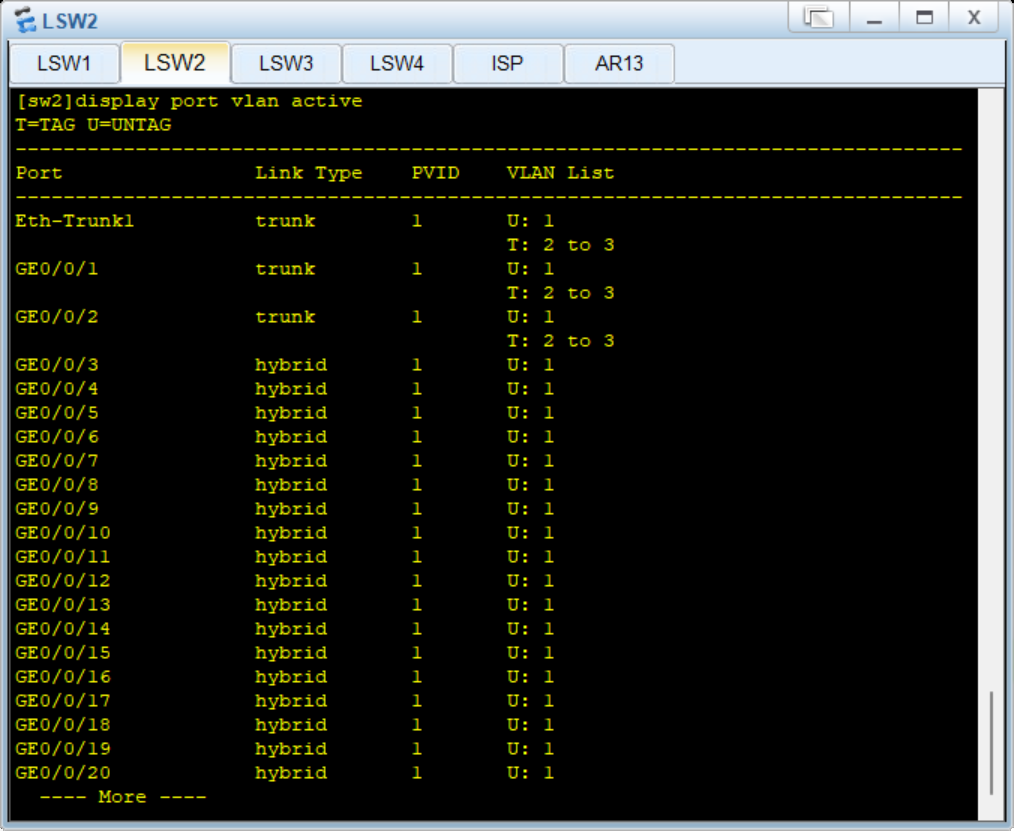The image size is (1014, 831).
Task: Click 'U: 1' VLAN list of Eth-Trunk1
Action: tap(530, 221)
